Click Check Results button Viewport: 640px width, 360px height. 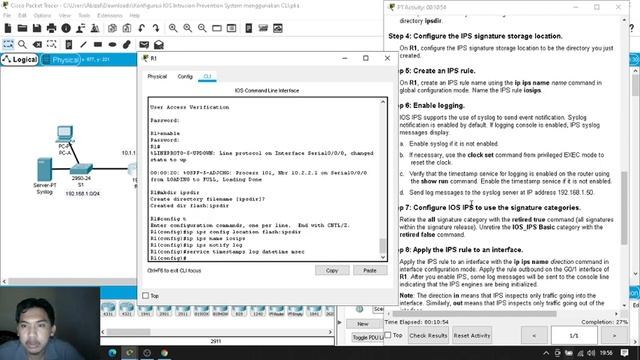coord(428,335)
